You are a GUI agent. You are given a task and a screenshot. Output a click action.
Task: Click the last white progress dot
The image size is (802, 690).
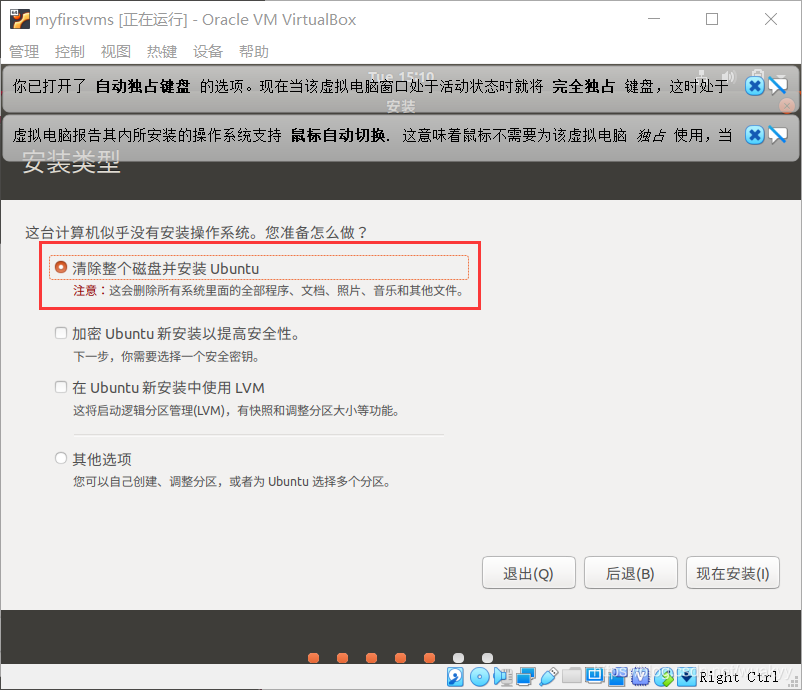[487, 658]
